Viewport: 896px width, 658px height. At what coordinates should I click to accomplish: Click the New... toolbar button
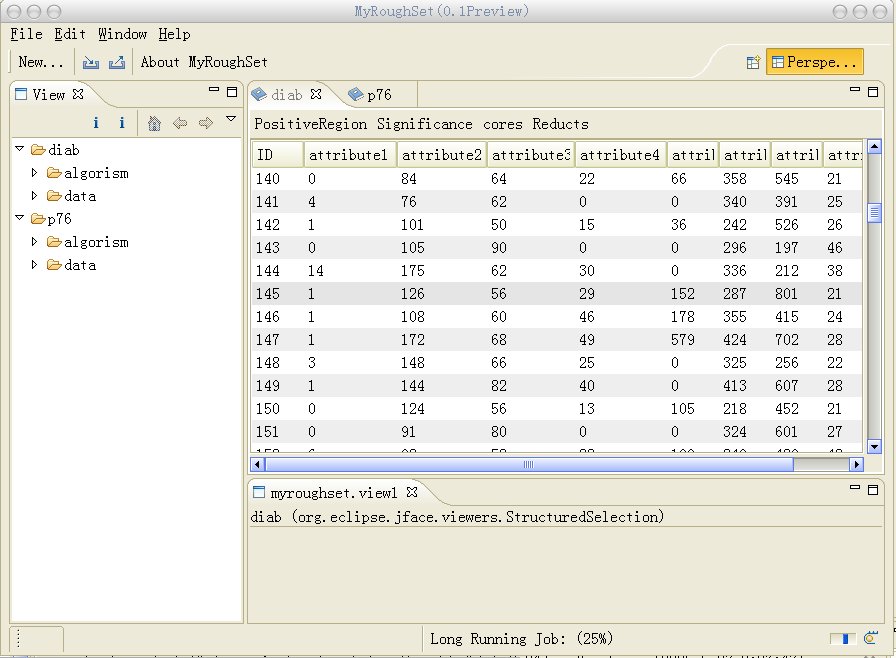41,62
